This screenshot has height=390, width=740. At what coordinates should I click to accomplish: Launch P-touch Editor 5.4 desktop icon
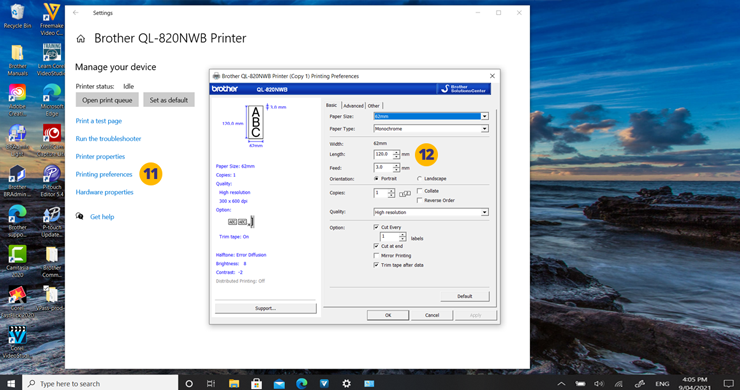tap(51, 181)
